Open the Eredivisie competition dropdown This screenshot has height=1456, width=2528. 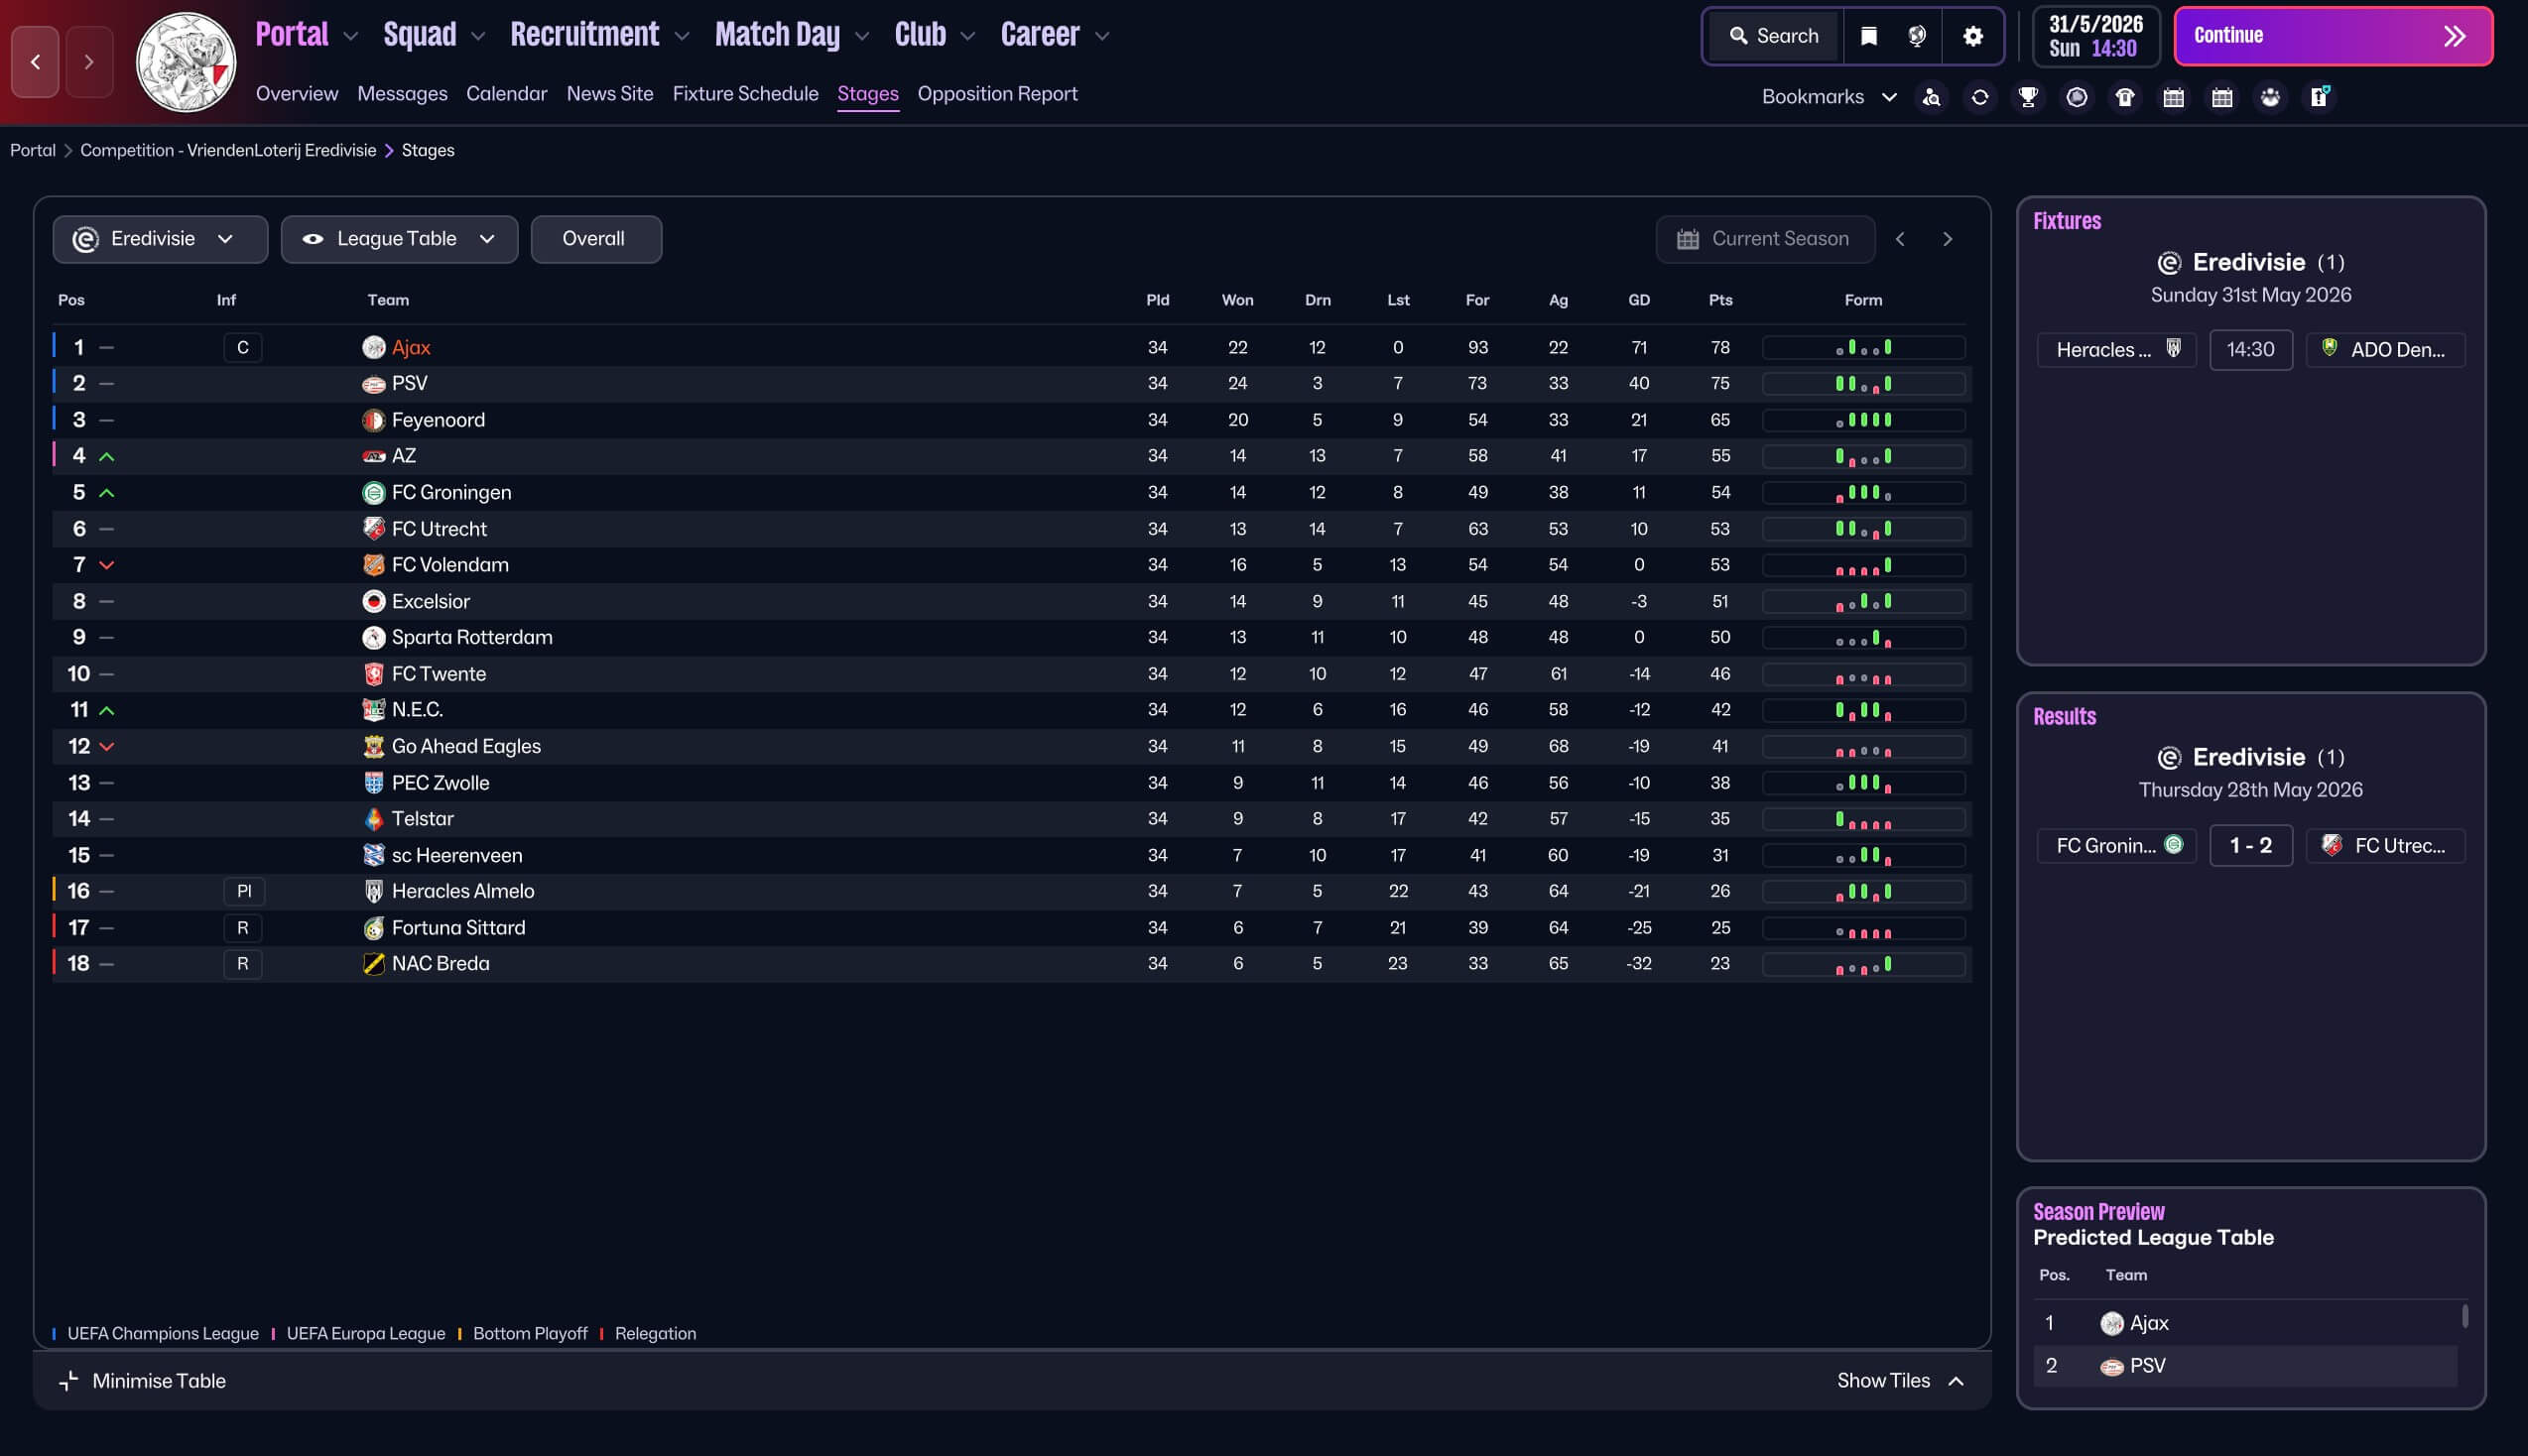click(160, 239)
